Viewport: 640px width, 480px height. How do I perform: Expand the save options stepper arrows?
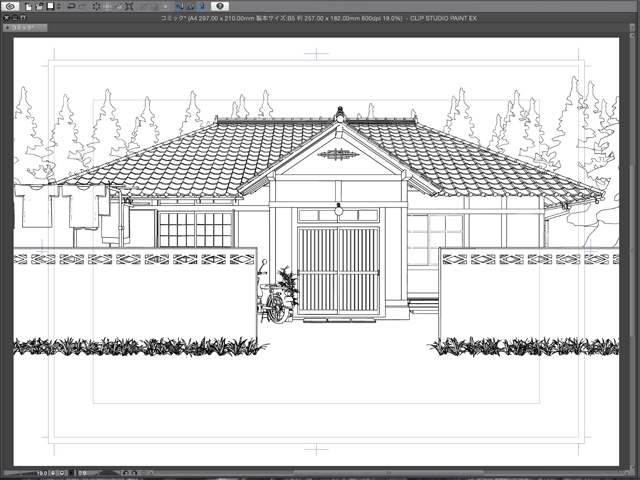click(59, 7)
